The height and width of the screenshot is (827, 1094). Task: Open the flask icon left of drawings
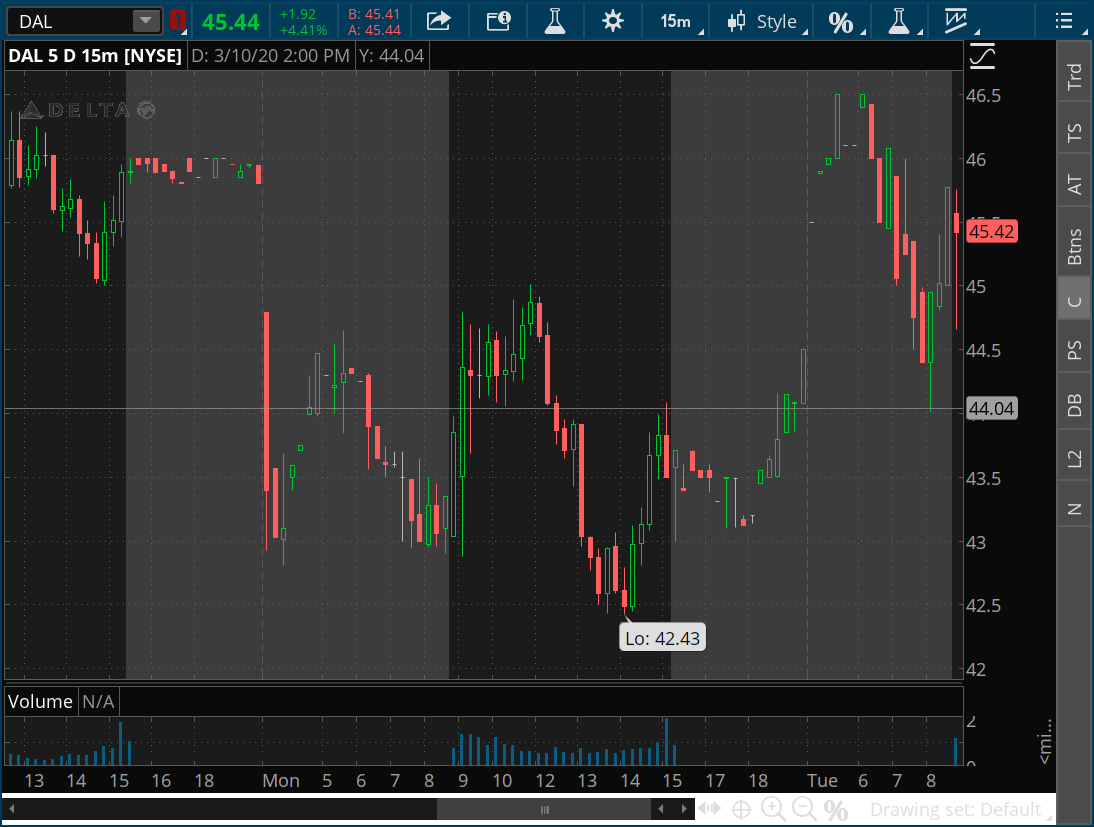pos(899,21)
